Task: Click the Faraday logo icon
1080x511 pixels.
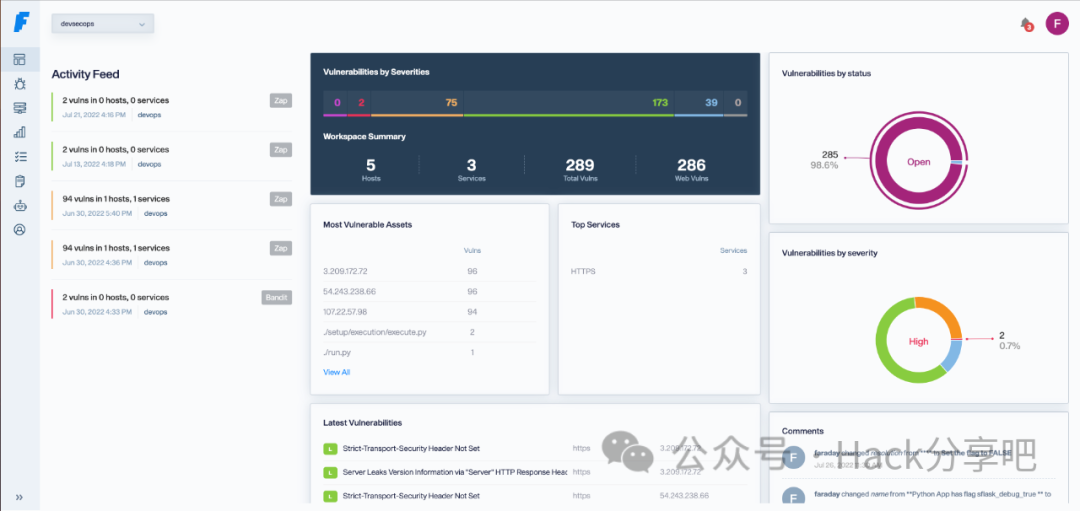Action: [21, 22]
